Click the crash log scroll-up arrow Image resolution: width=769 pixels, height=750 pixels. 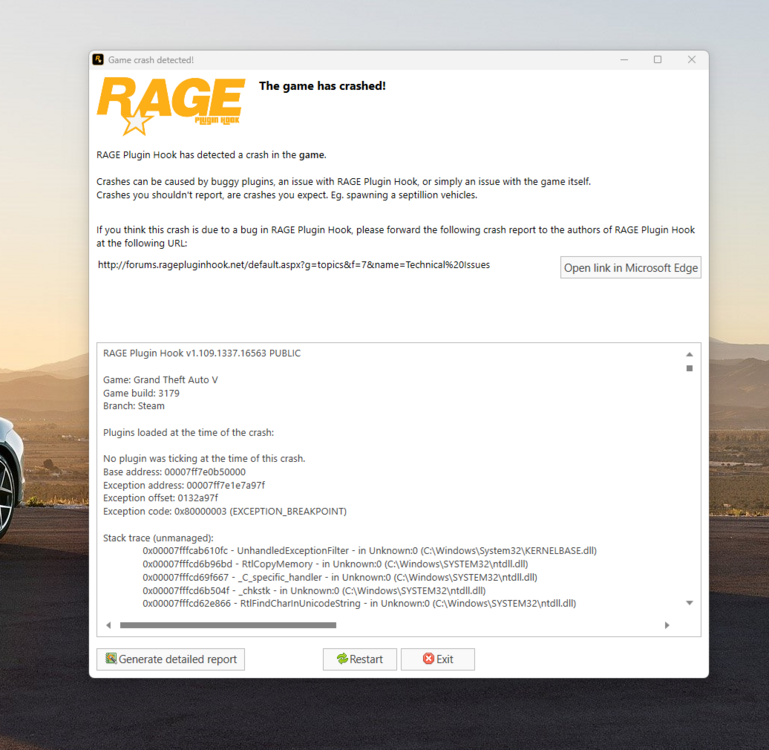coord(689,354)
